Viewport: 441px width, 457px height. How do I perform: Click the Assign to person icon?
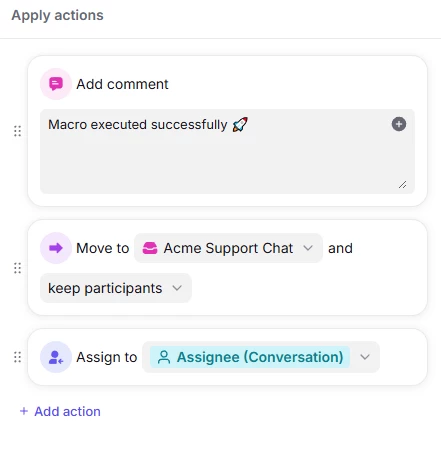click(56, 357)
